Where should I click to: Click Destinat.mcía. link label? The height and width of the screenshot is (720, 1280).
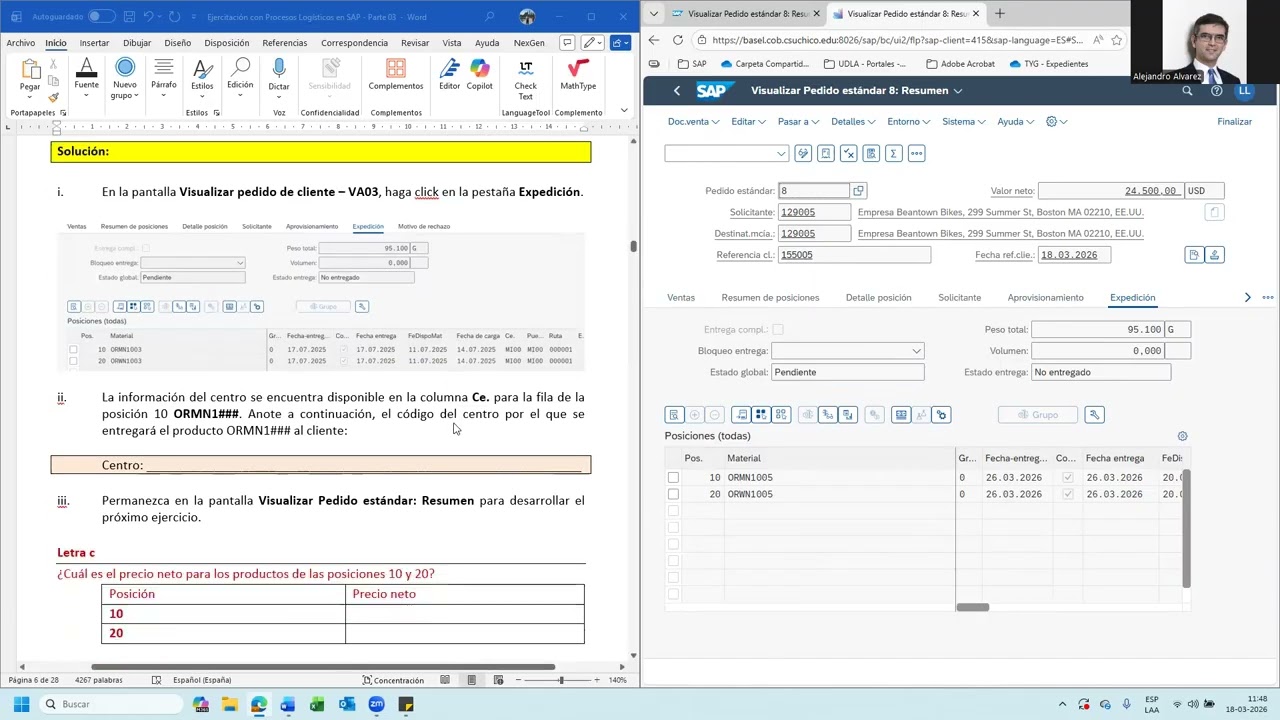(x=744, y=233)
